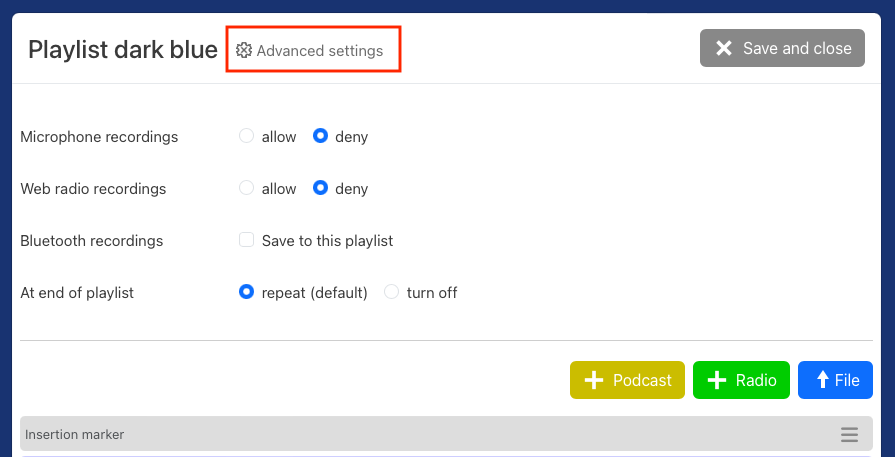Click the hamburger handle on Insertion marker

[x=849, y=435]
